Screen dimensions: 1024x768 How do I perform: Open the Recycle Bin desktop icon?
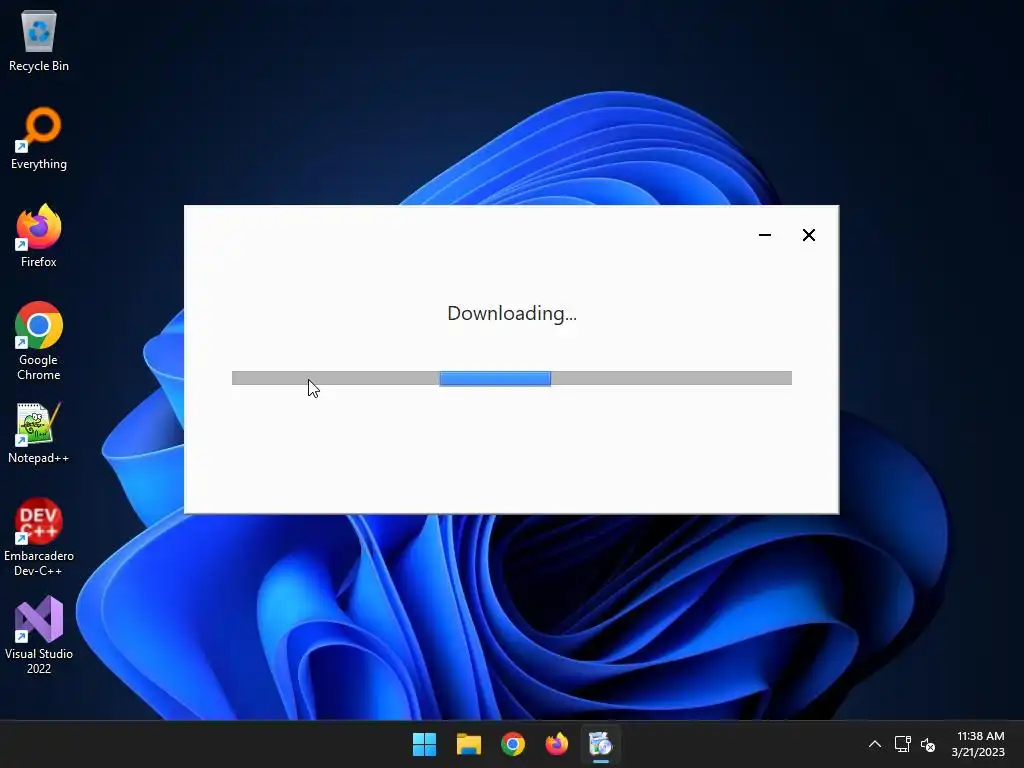(x=39, y=40)
